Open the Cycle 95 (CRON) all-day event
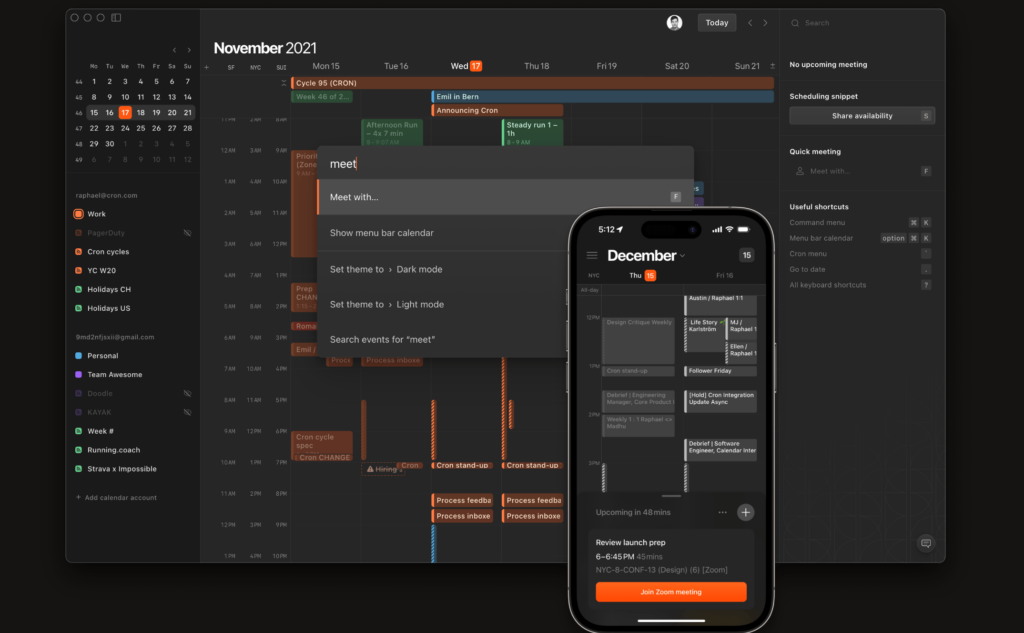1024x633 pixels. coord(532,83)
